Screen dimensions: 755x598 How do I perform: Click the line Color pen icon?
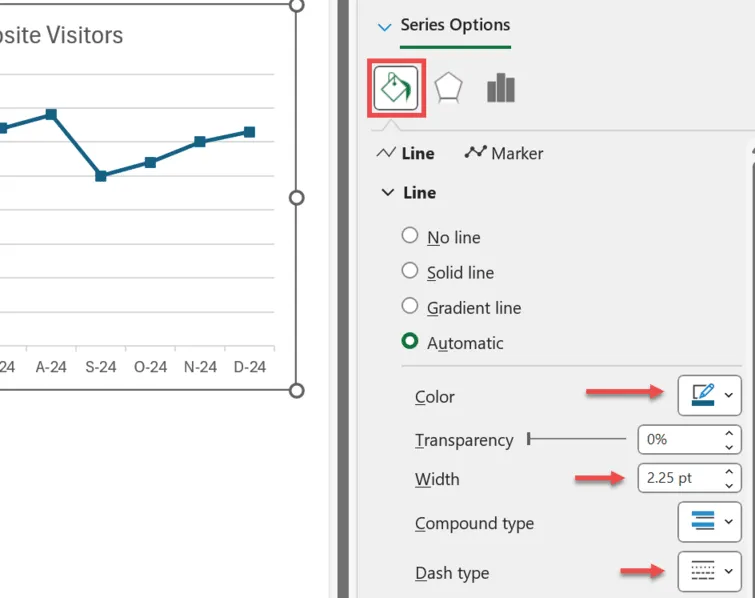tap(702, 396)
